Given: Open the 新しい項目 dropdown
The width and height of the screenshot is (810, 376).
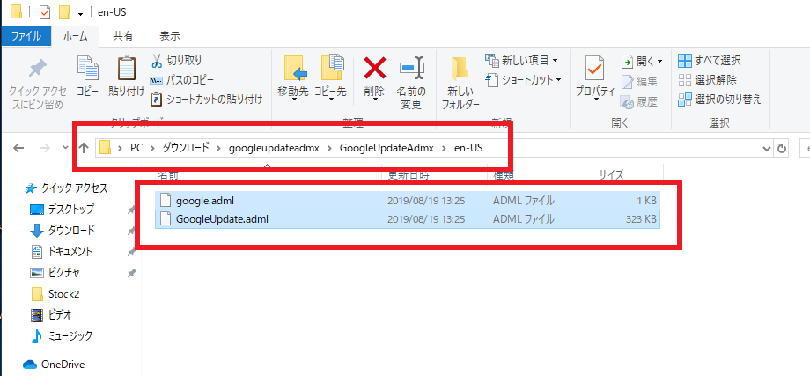Looking at the screenshot, I should click(522, 60).
